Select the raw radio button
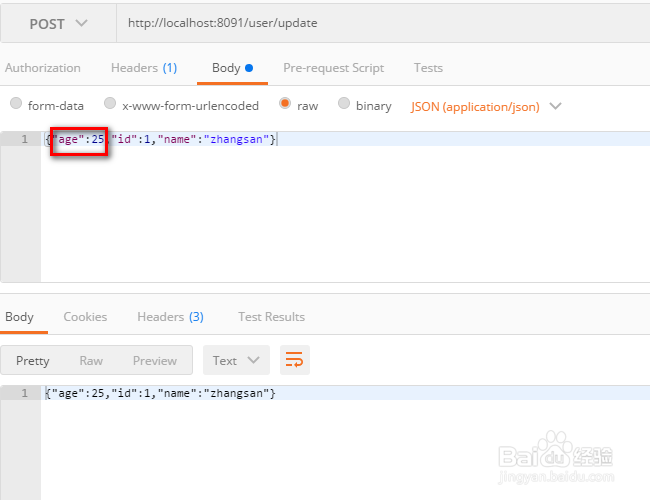This screenshot has width=650, height=500. point(285,103)
